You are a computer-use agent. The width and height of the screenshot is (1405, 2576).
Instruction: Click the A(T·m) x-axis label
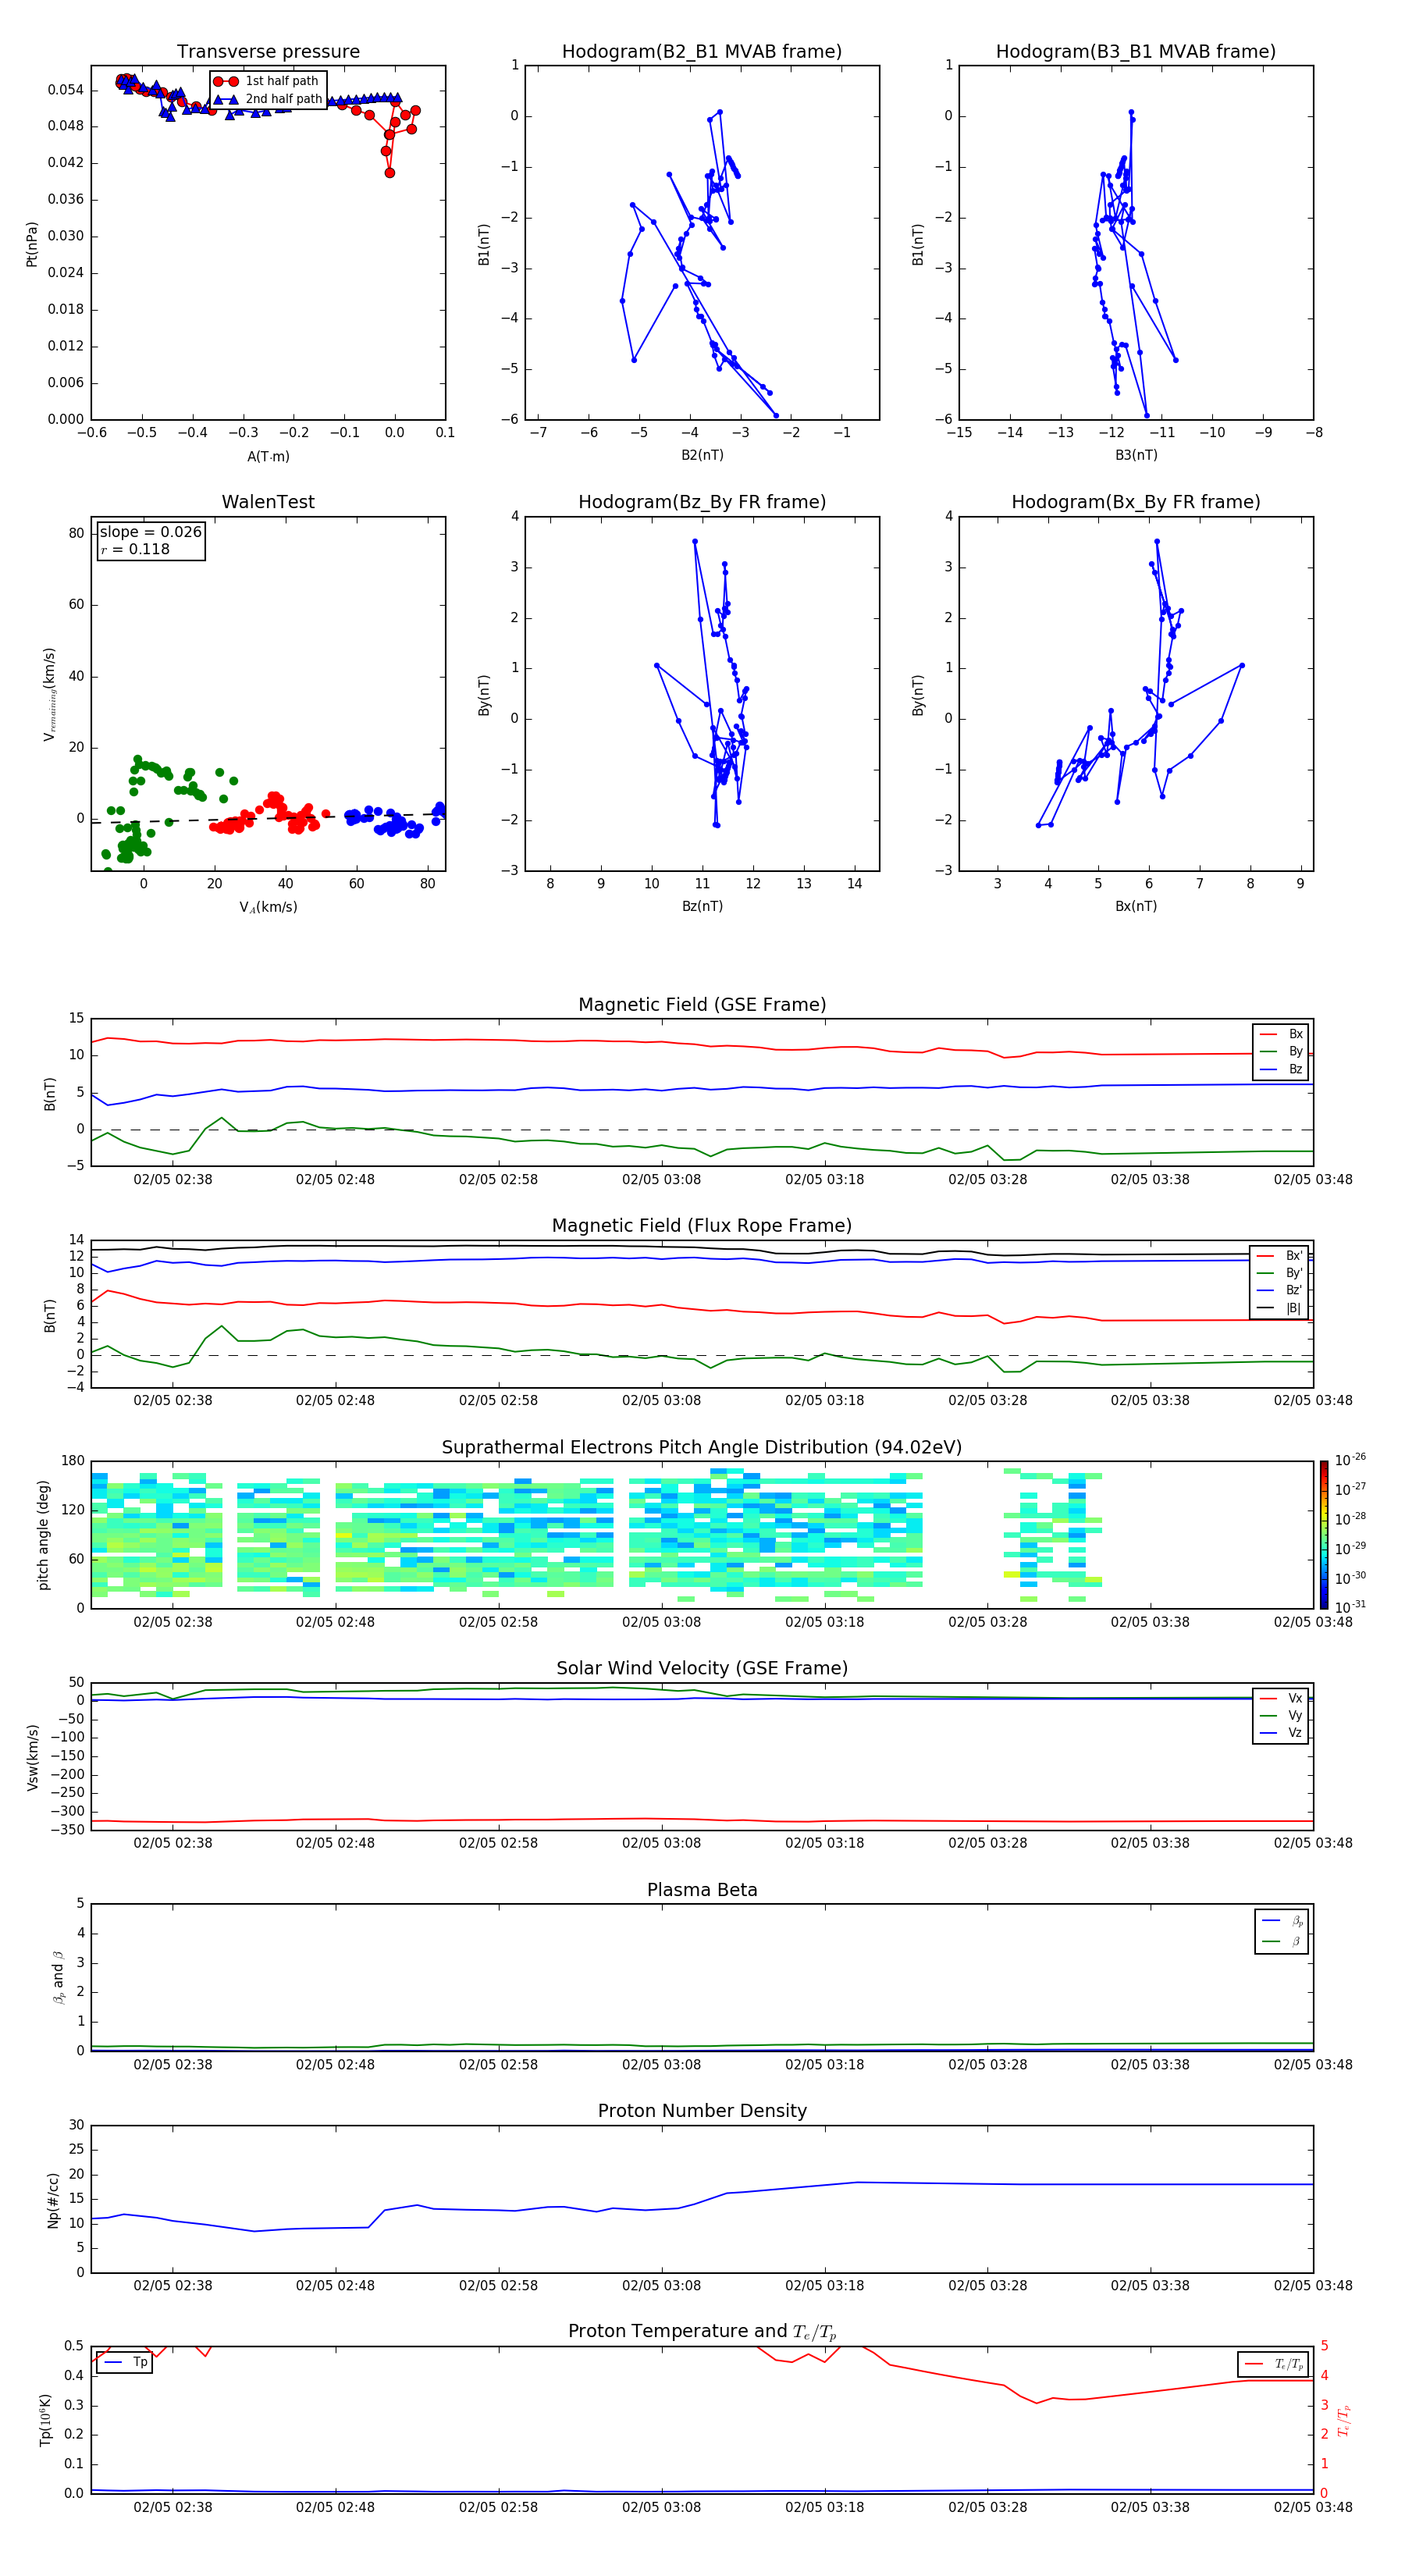tap(268, 456)
